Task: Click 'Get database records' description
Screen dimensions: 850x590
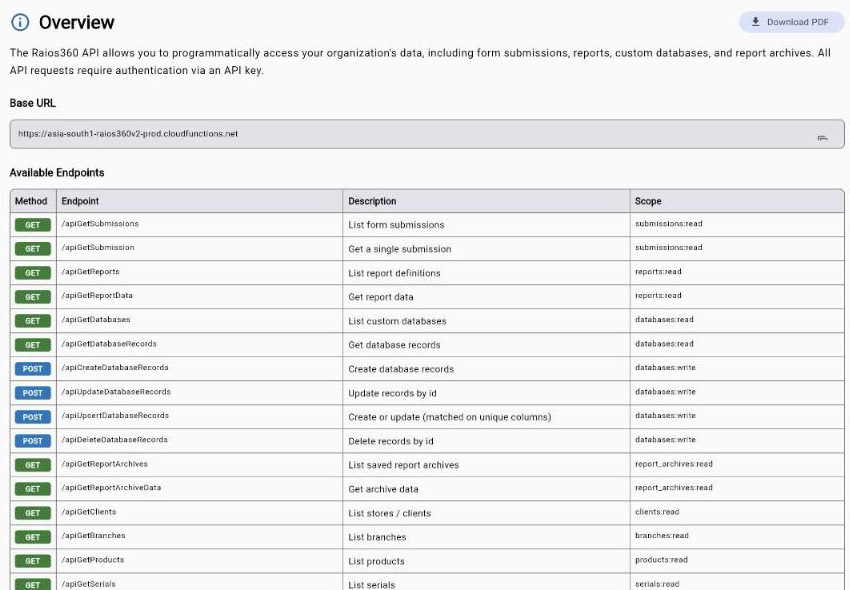Action: [395, 345]
